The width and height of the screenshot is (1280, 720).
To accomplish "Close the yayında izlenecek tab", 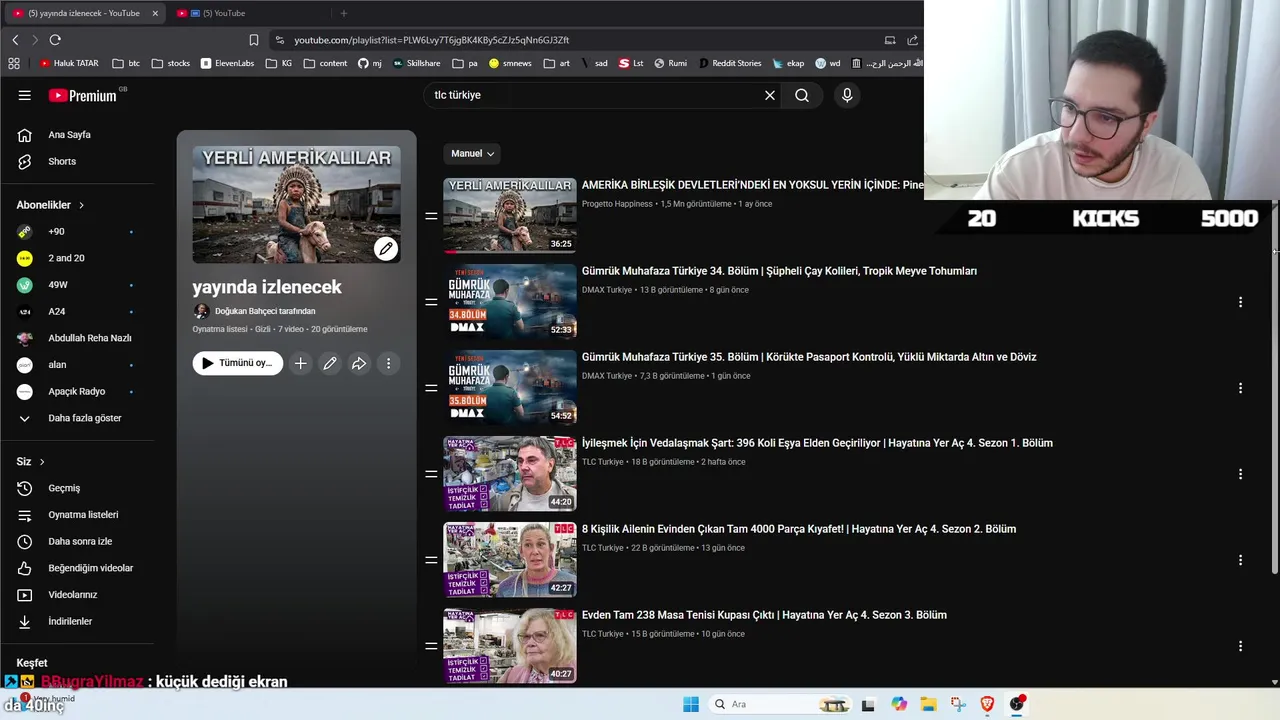I will [x=155, y=13].
